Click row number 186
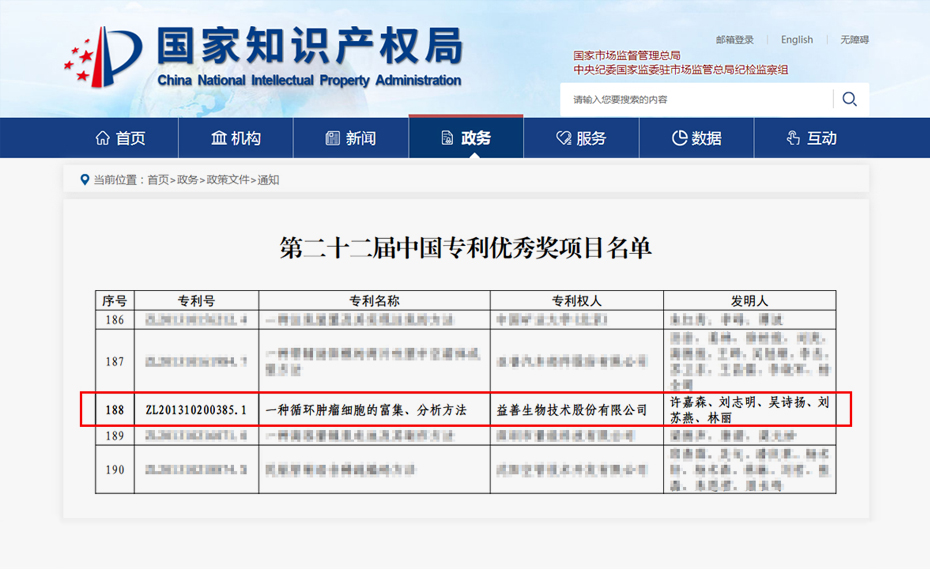This screenshot has height=569, width=930. (114, 320)
